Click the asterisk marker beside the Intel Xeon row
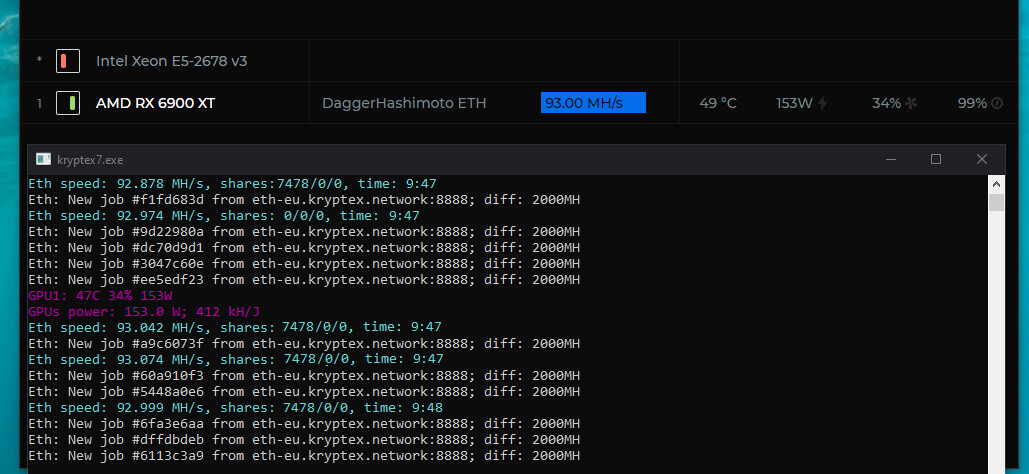Viewport: 1029px width, 474px height. [39, 60]
